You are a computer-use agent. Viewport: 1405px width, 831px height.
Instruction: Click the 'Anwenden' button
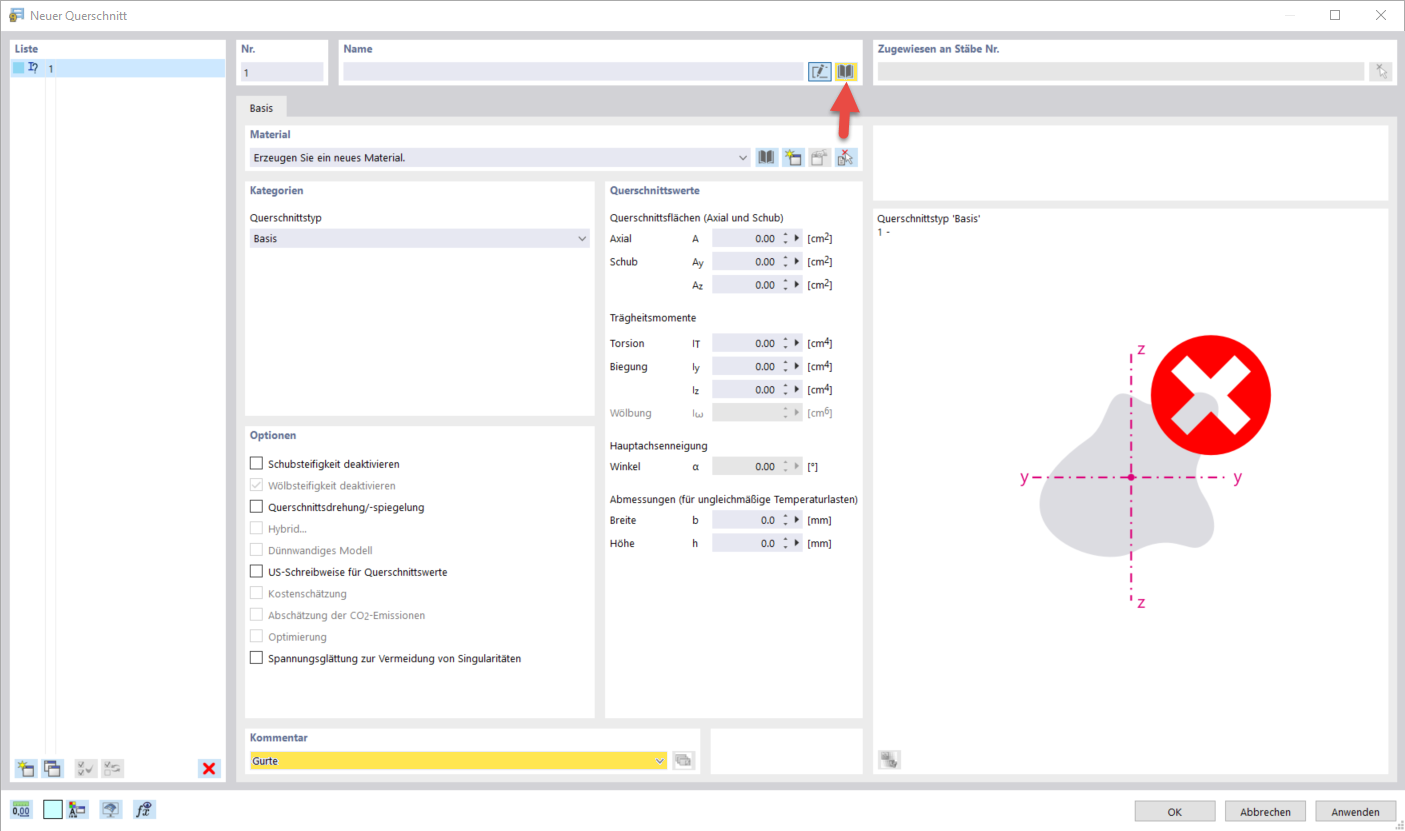click(x=1355, y=811)
